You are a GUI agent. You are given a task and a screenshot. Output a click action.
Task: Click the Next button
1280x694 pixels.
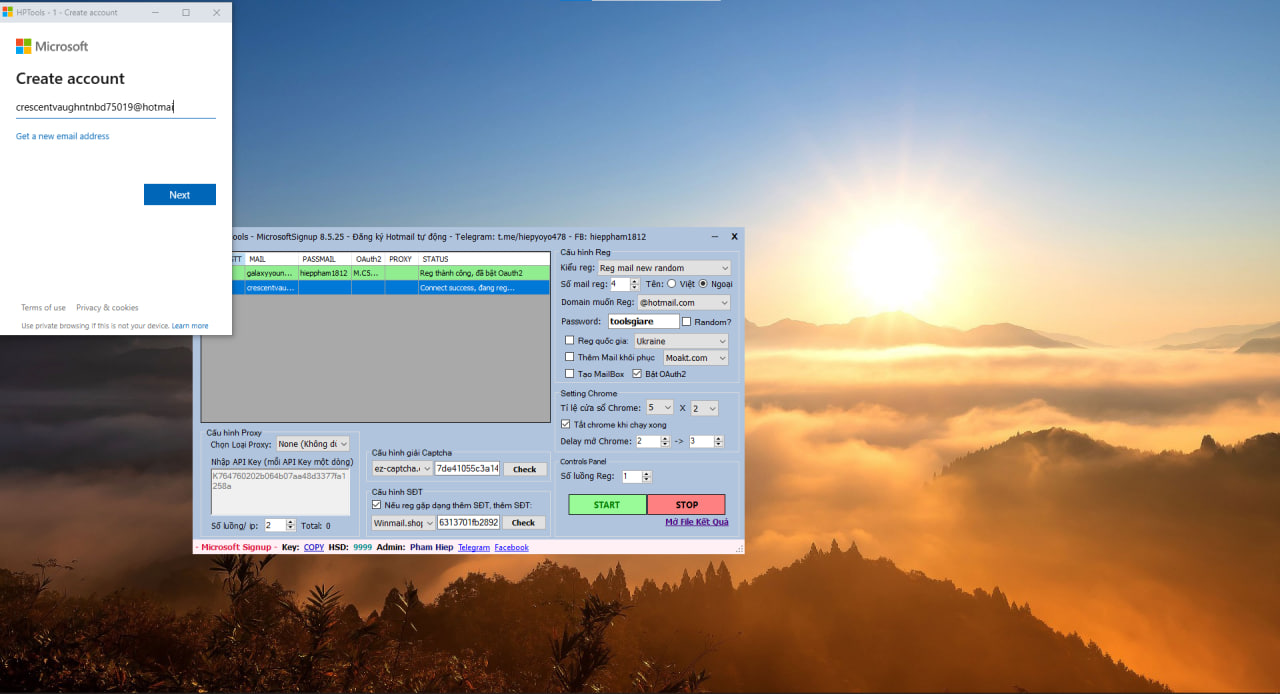pos(180,195)
